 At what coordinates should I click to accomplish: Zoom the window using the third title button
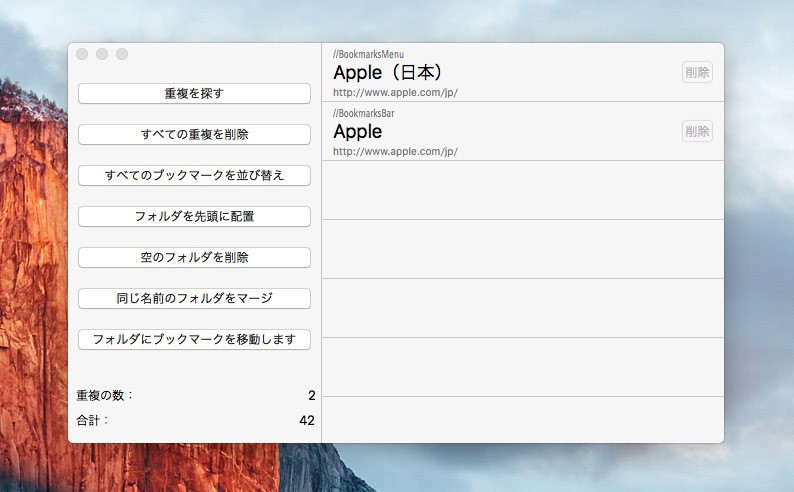coord(122,54)
